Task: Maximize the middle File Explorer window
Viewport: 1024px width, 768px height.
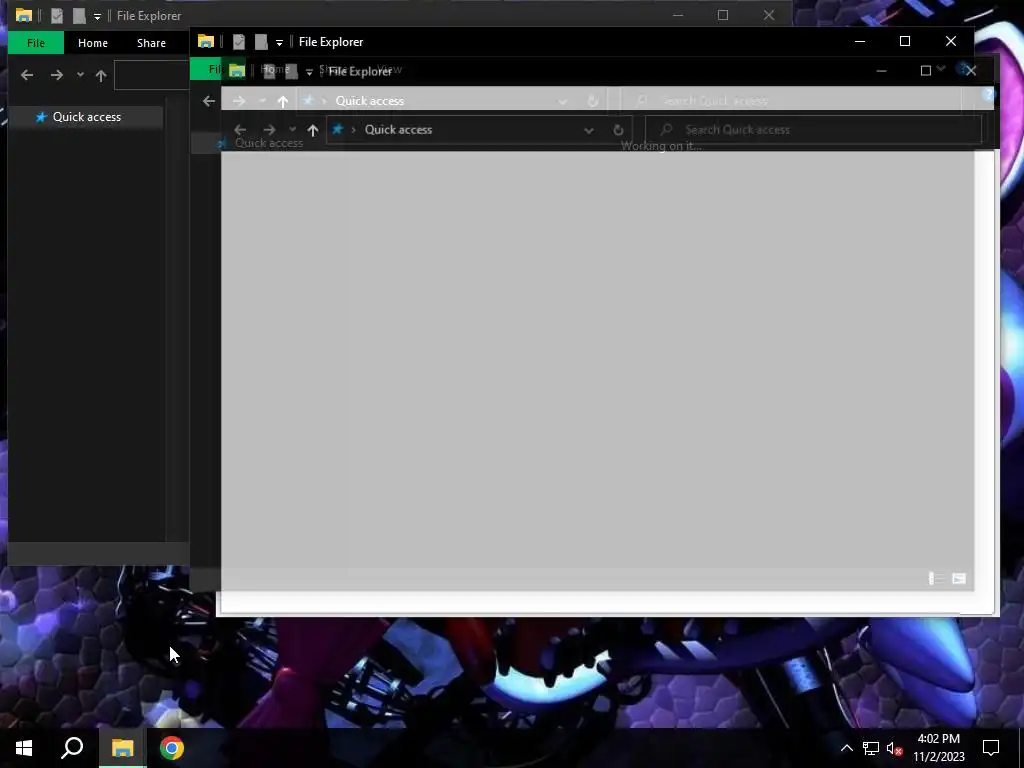Action: 905,41
